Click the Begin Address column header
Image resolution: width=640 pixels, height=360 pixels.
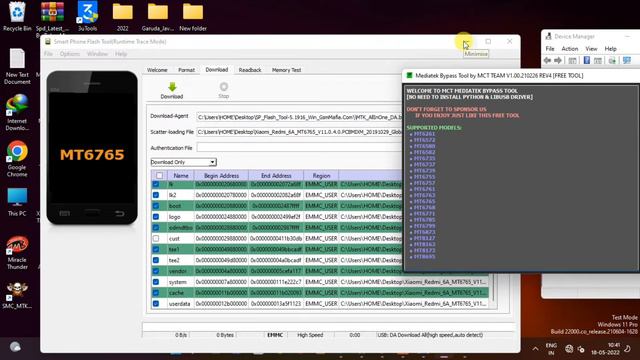221,176
